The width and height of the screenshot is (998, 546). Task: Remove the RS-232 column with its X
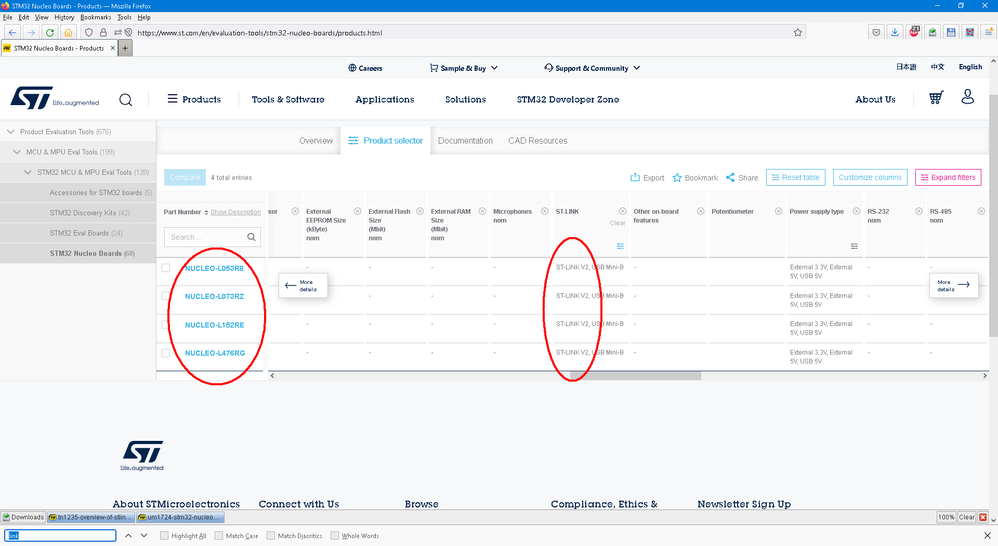[919, 211]
